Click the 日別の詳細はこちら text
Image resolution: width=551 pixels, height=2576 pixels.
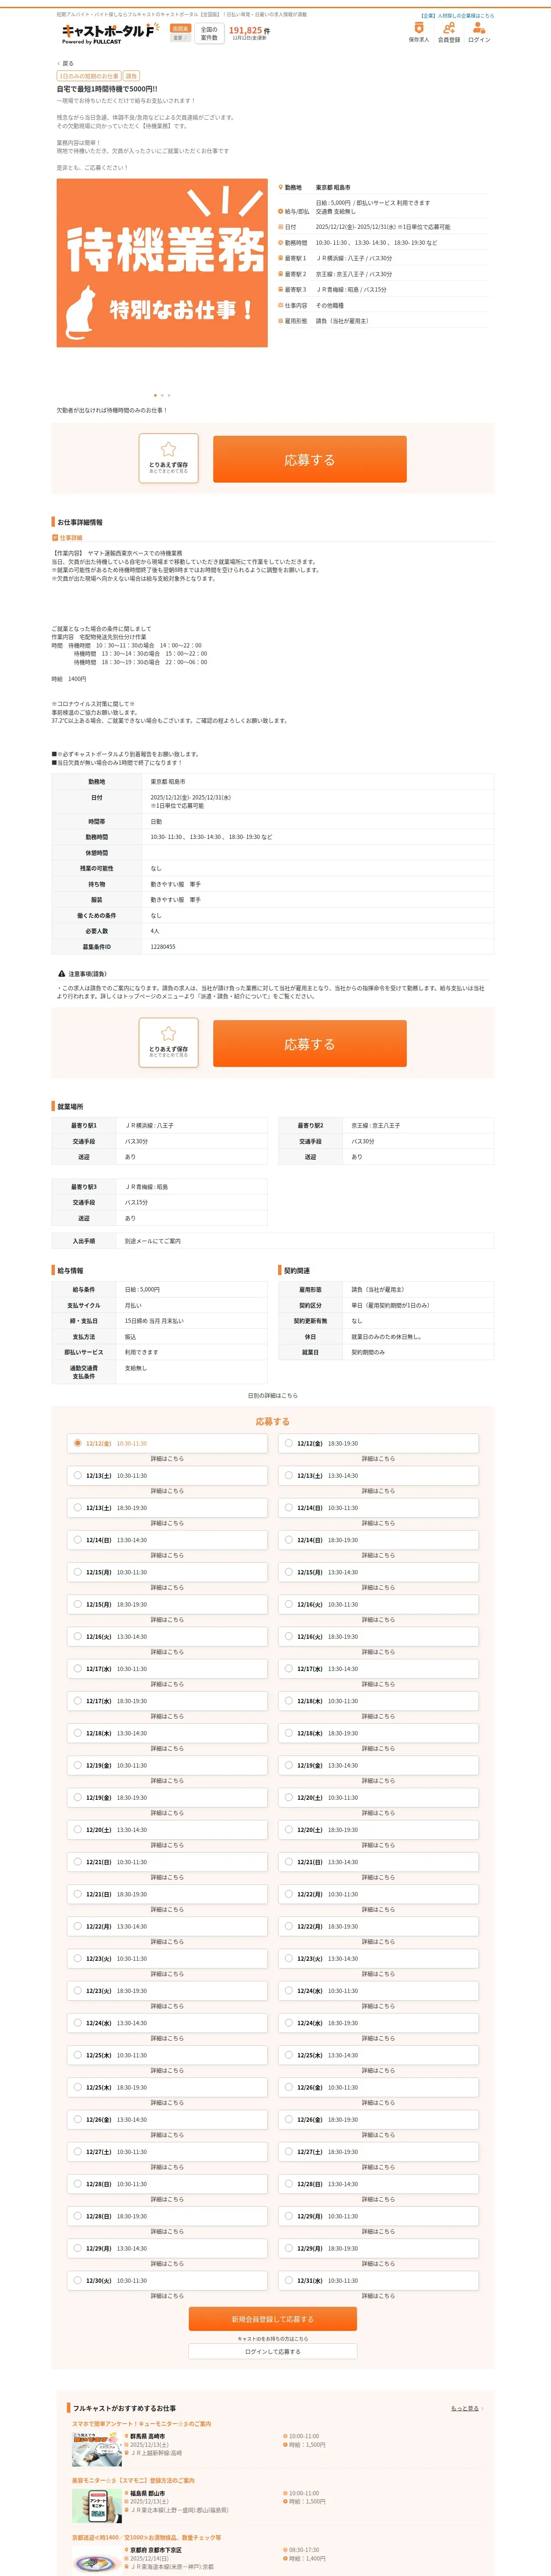pos(273,1395)
